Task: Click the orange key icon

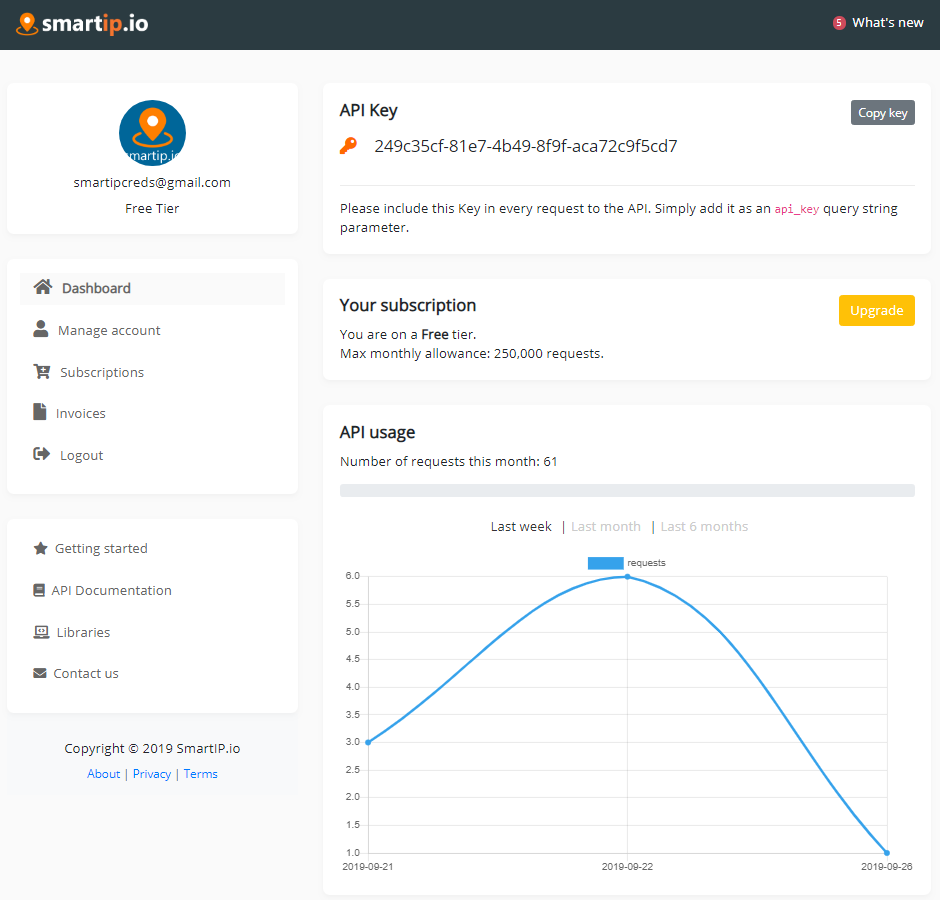Action: click(x=348, y=146)
